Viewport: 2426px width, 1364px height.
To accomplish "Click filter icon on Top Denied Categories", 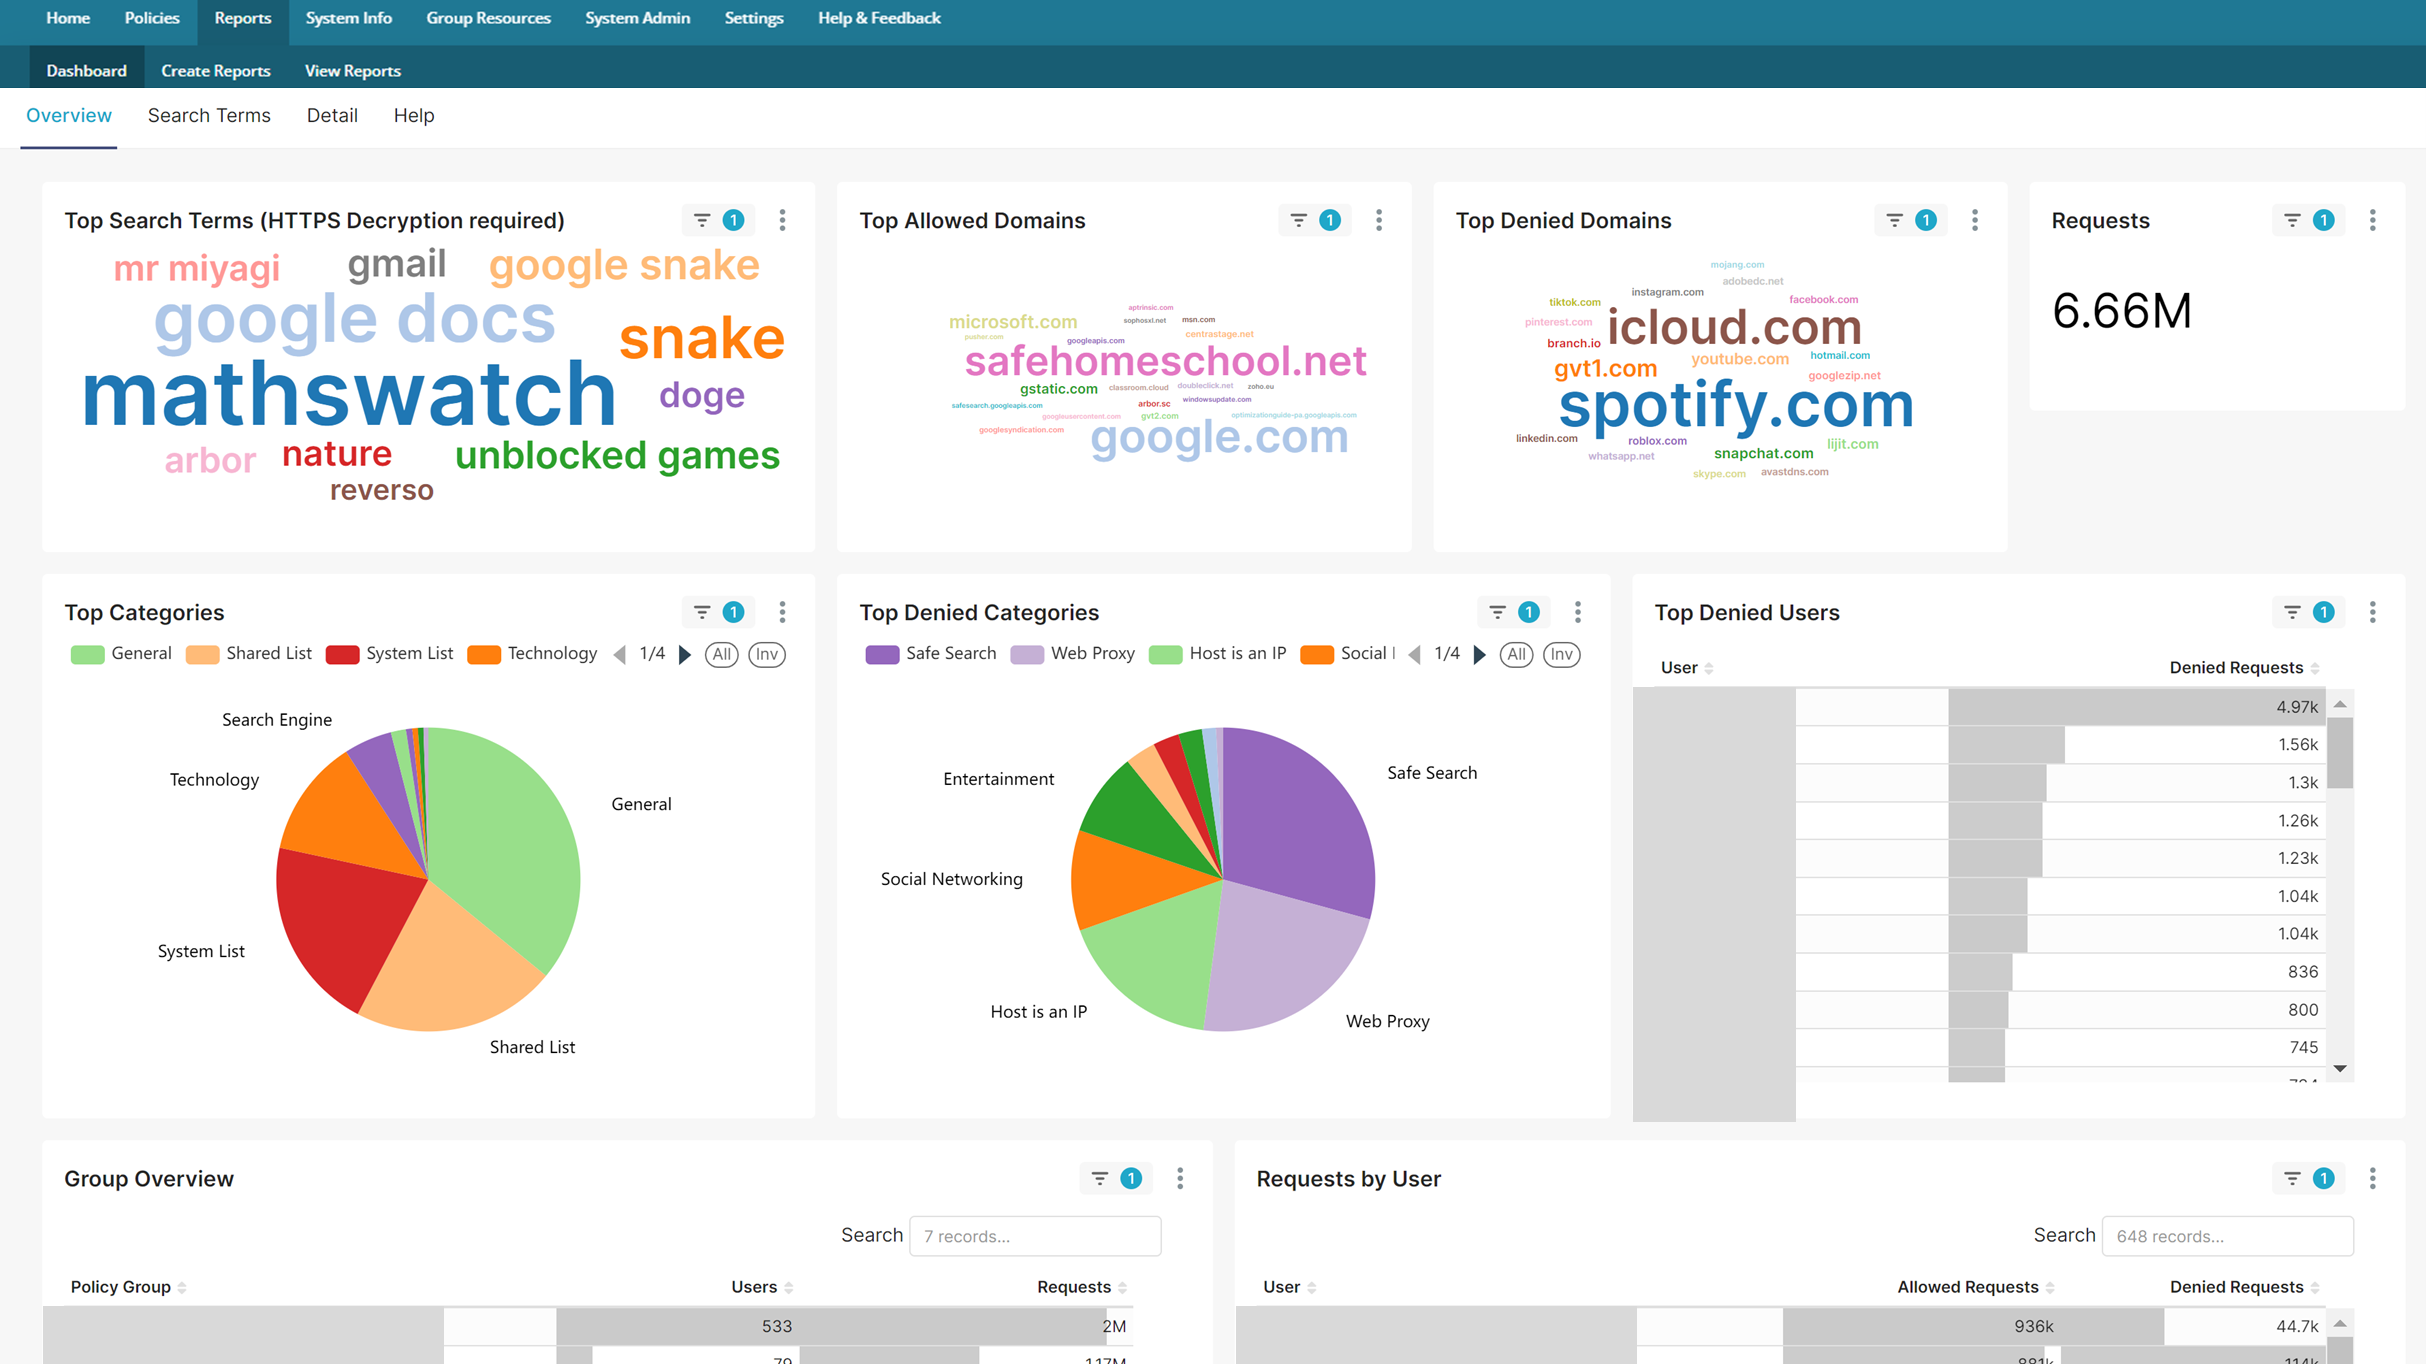I will 1497,612.
